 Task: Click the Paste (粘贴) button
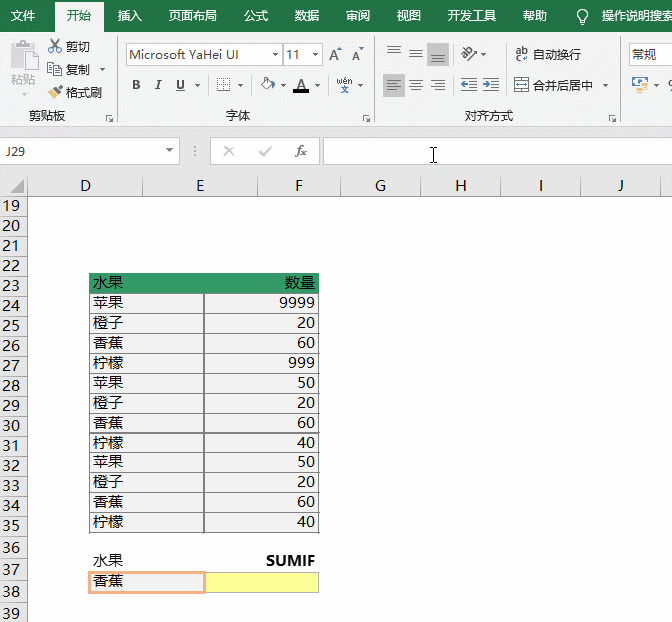pyautogui.click(x=22, y=66)
